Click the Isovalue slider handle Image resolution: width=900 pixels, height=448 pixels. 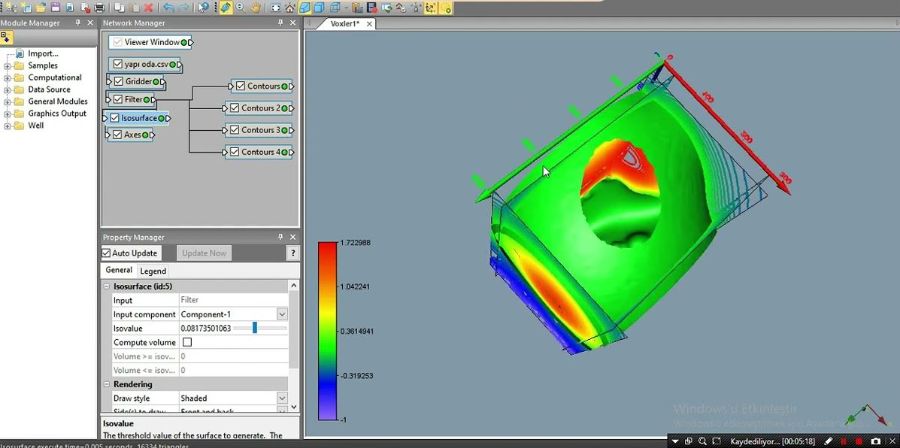[x=255, y=327]
